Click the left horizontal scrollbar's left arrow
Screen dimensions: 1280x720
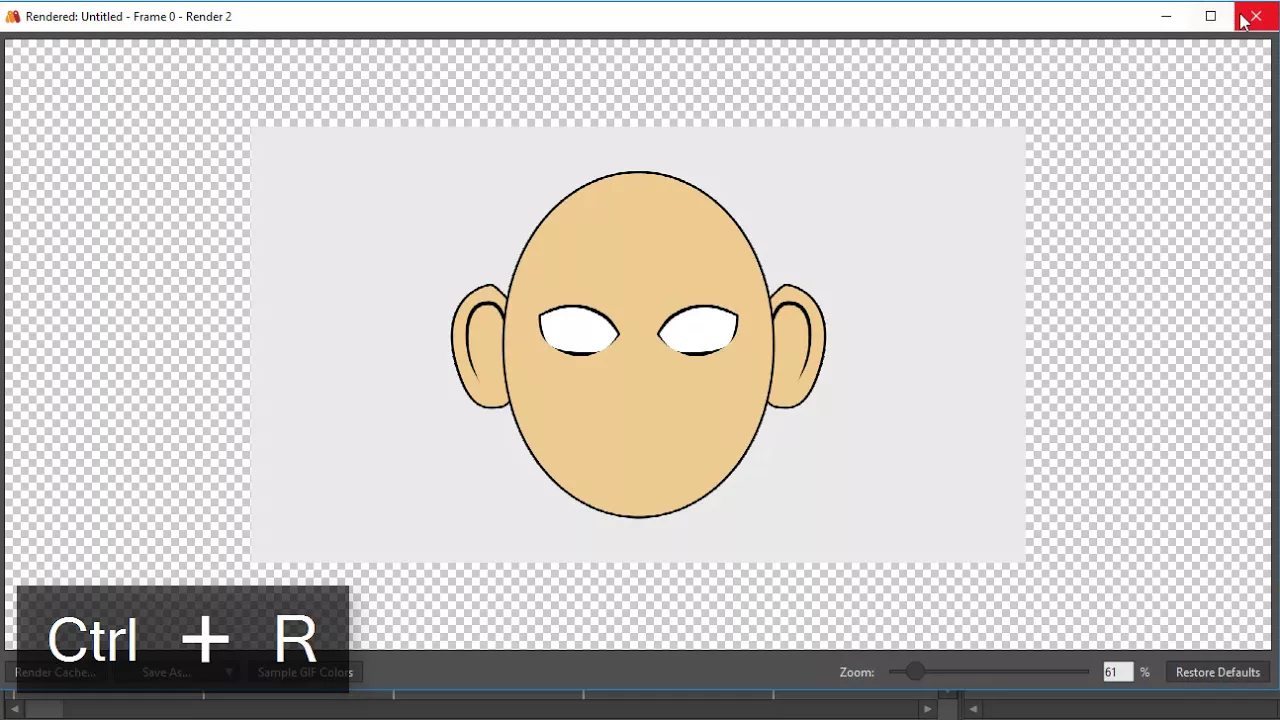point(14,709)
